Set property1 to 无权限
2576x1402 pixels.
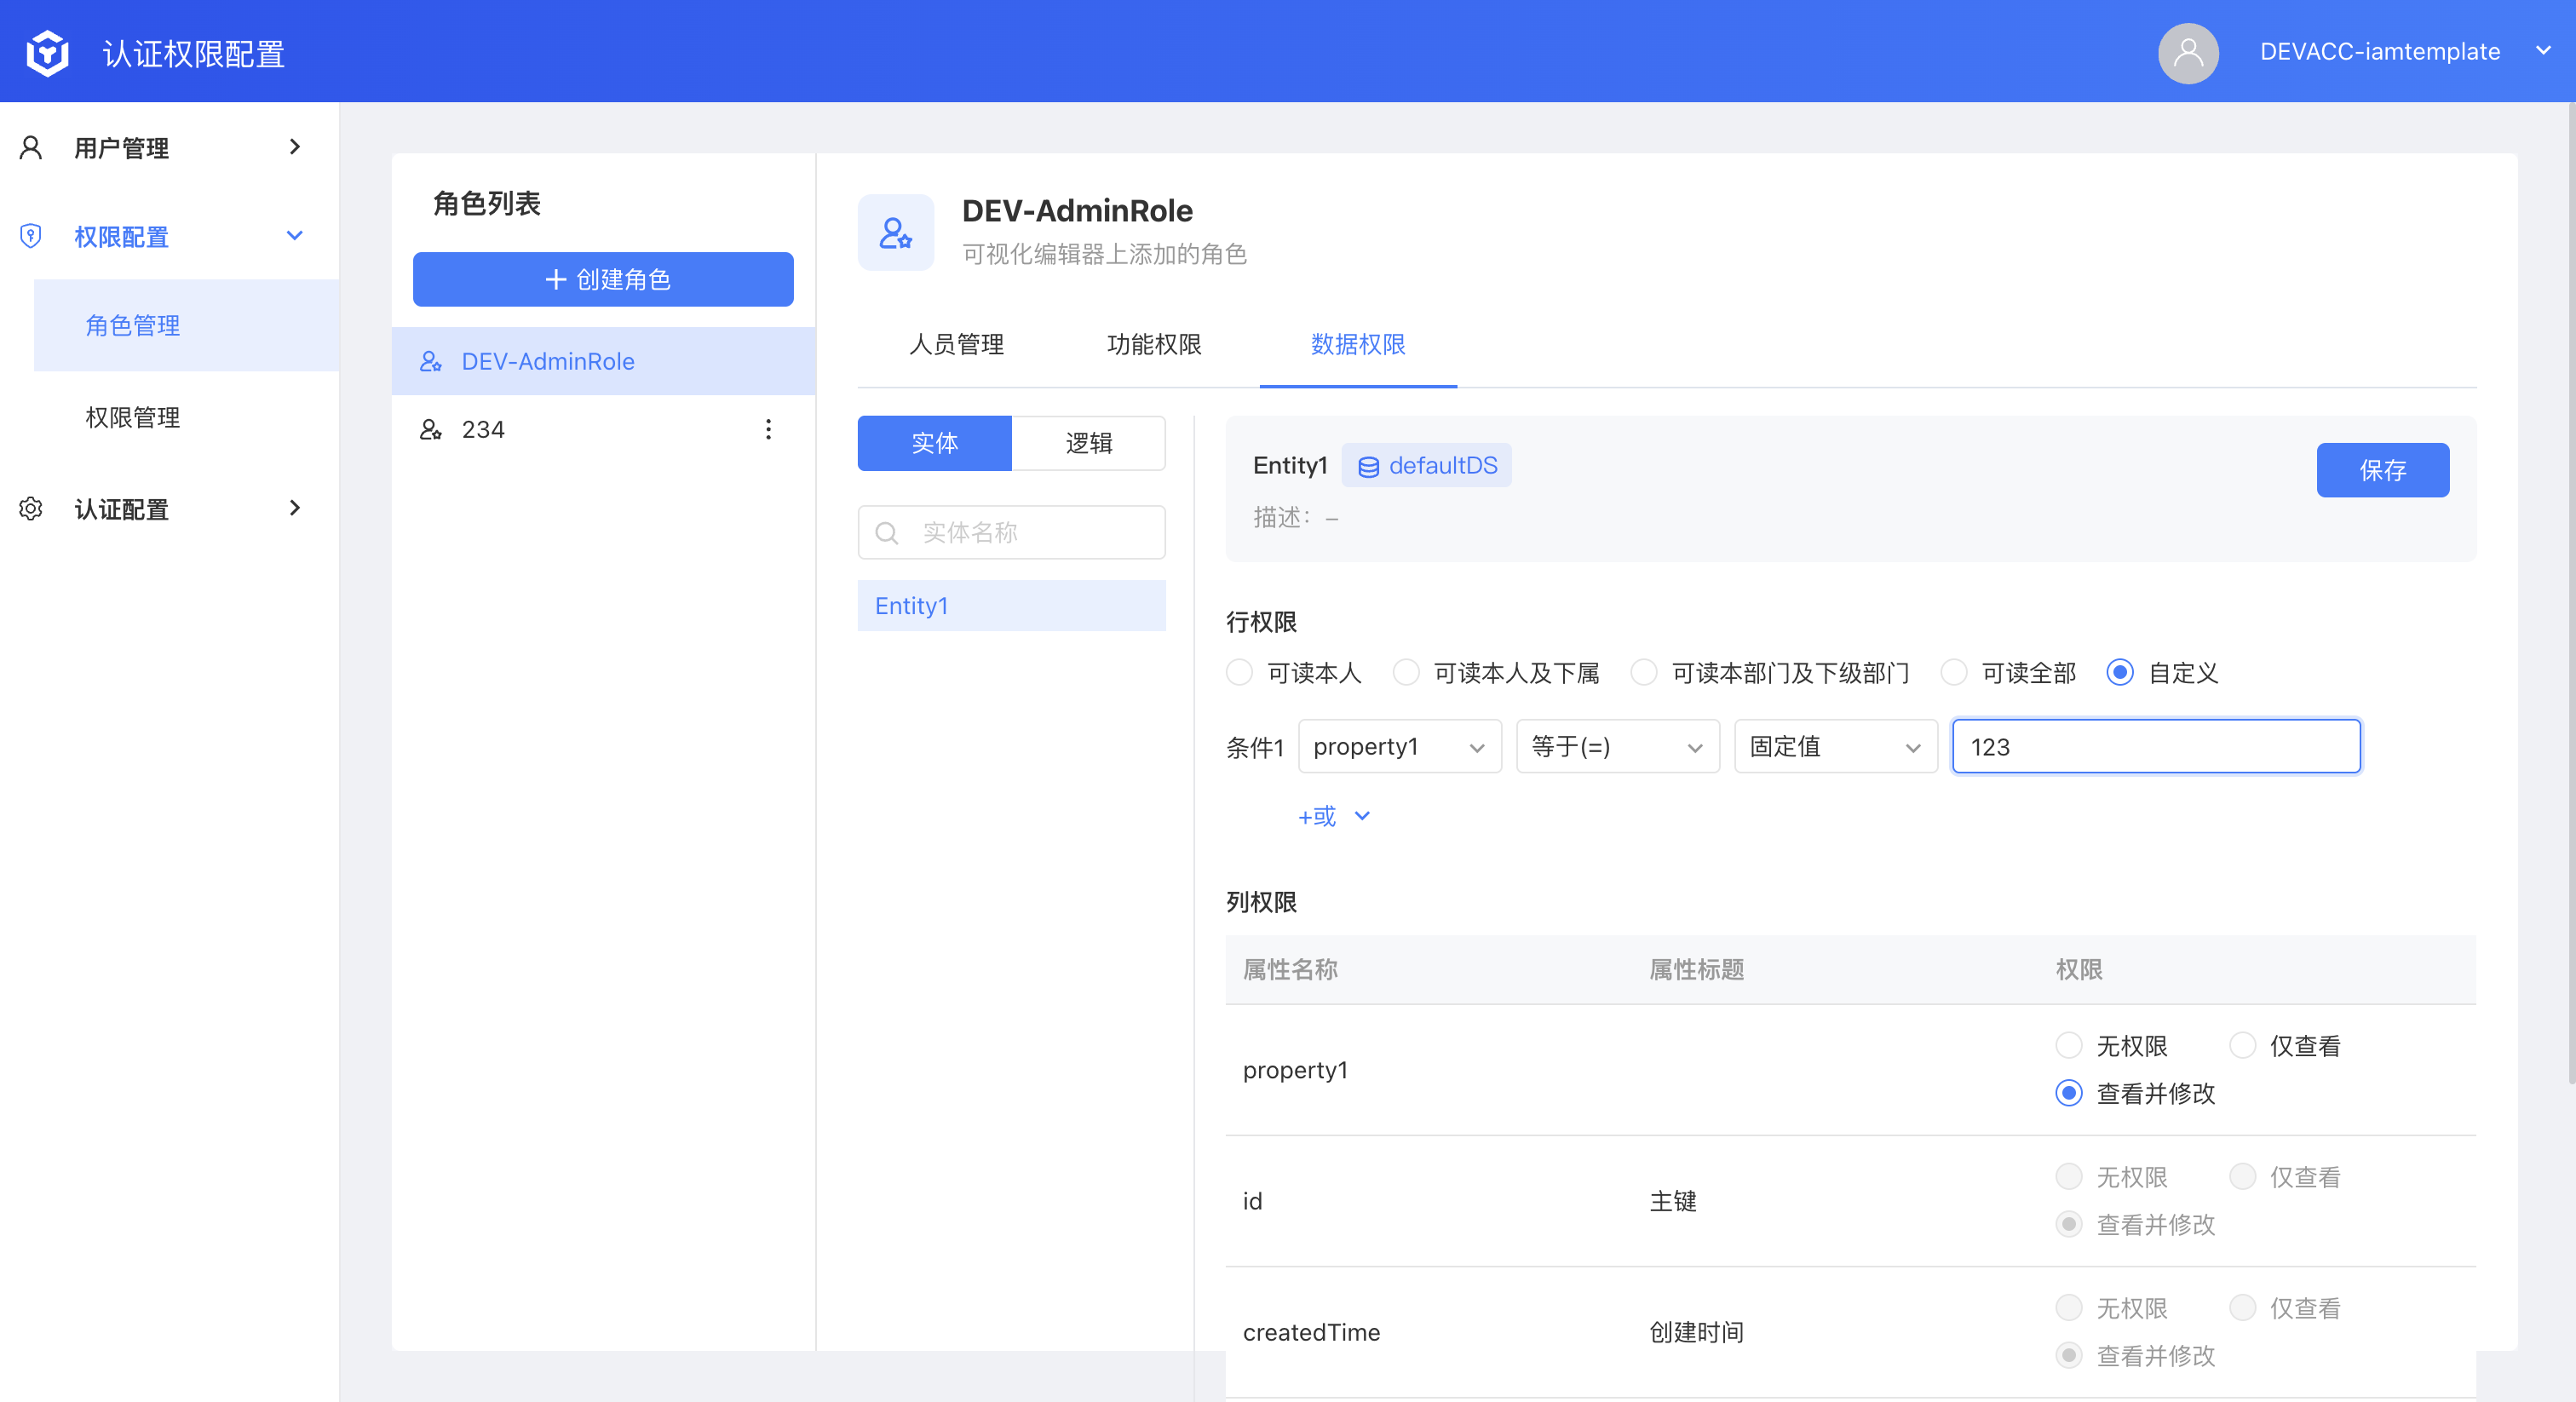[2069, 1045]
